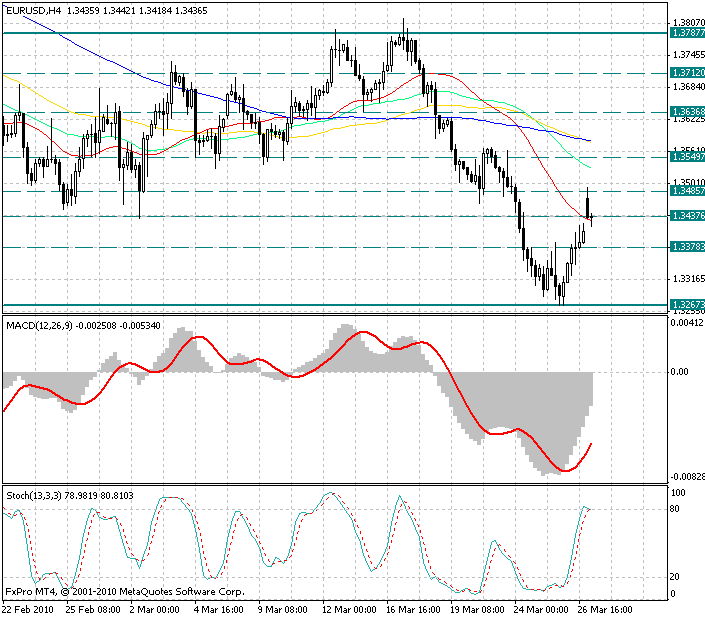Viewport: 705px width, 617px height.
Task: Click the 1.37120 price level label
Action: [690, 73]
